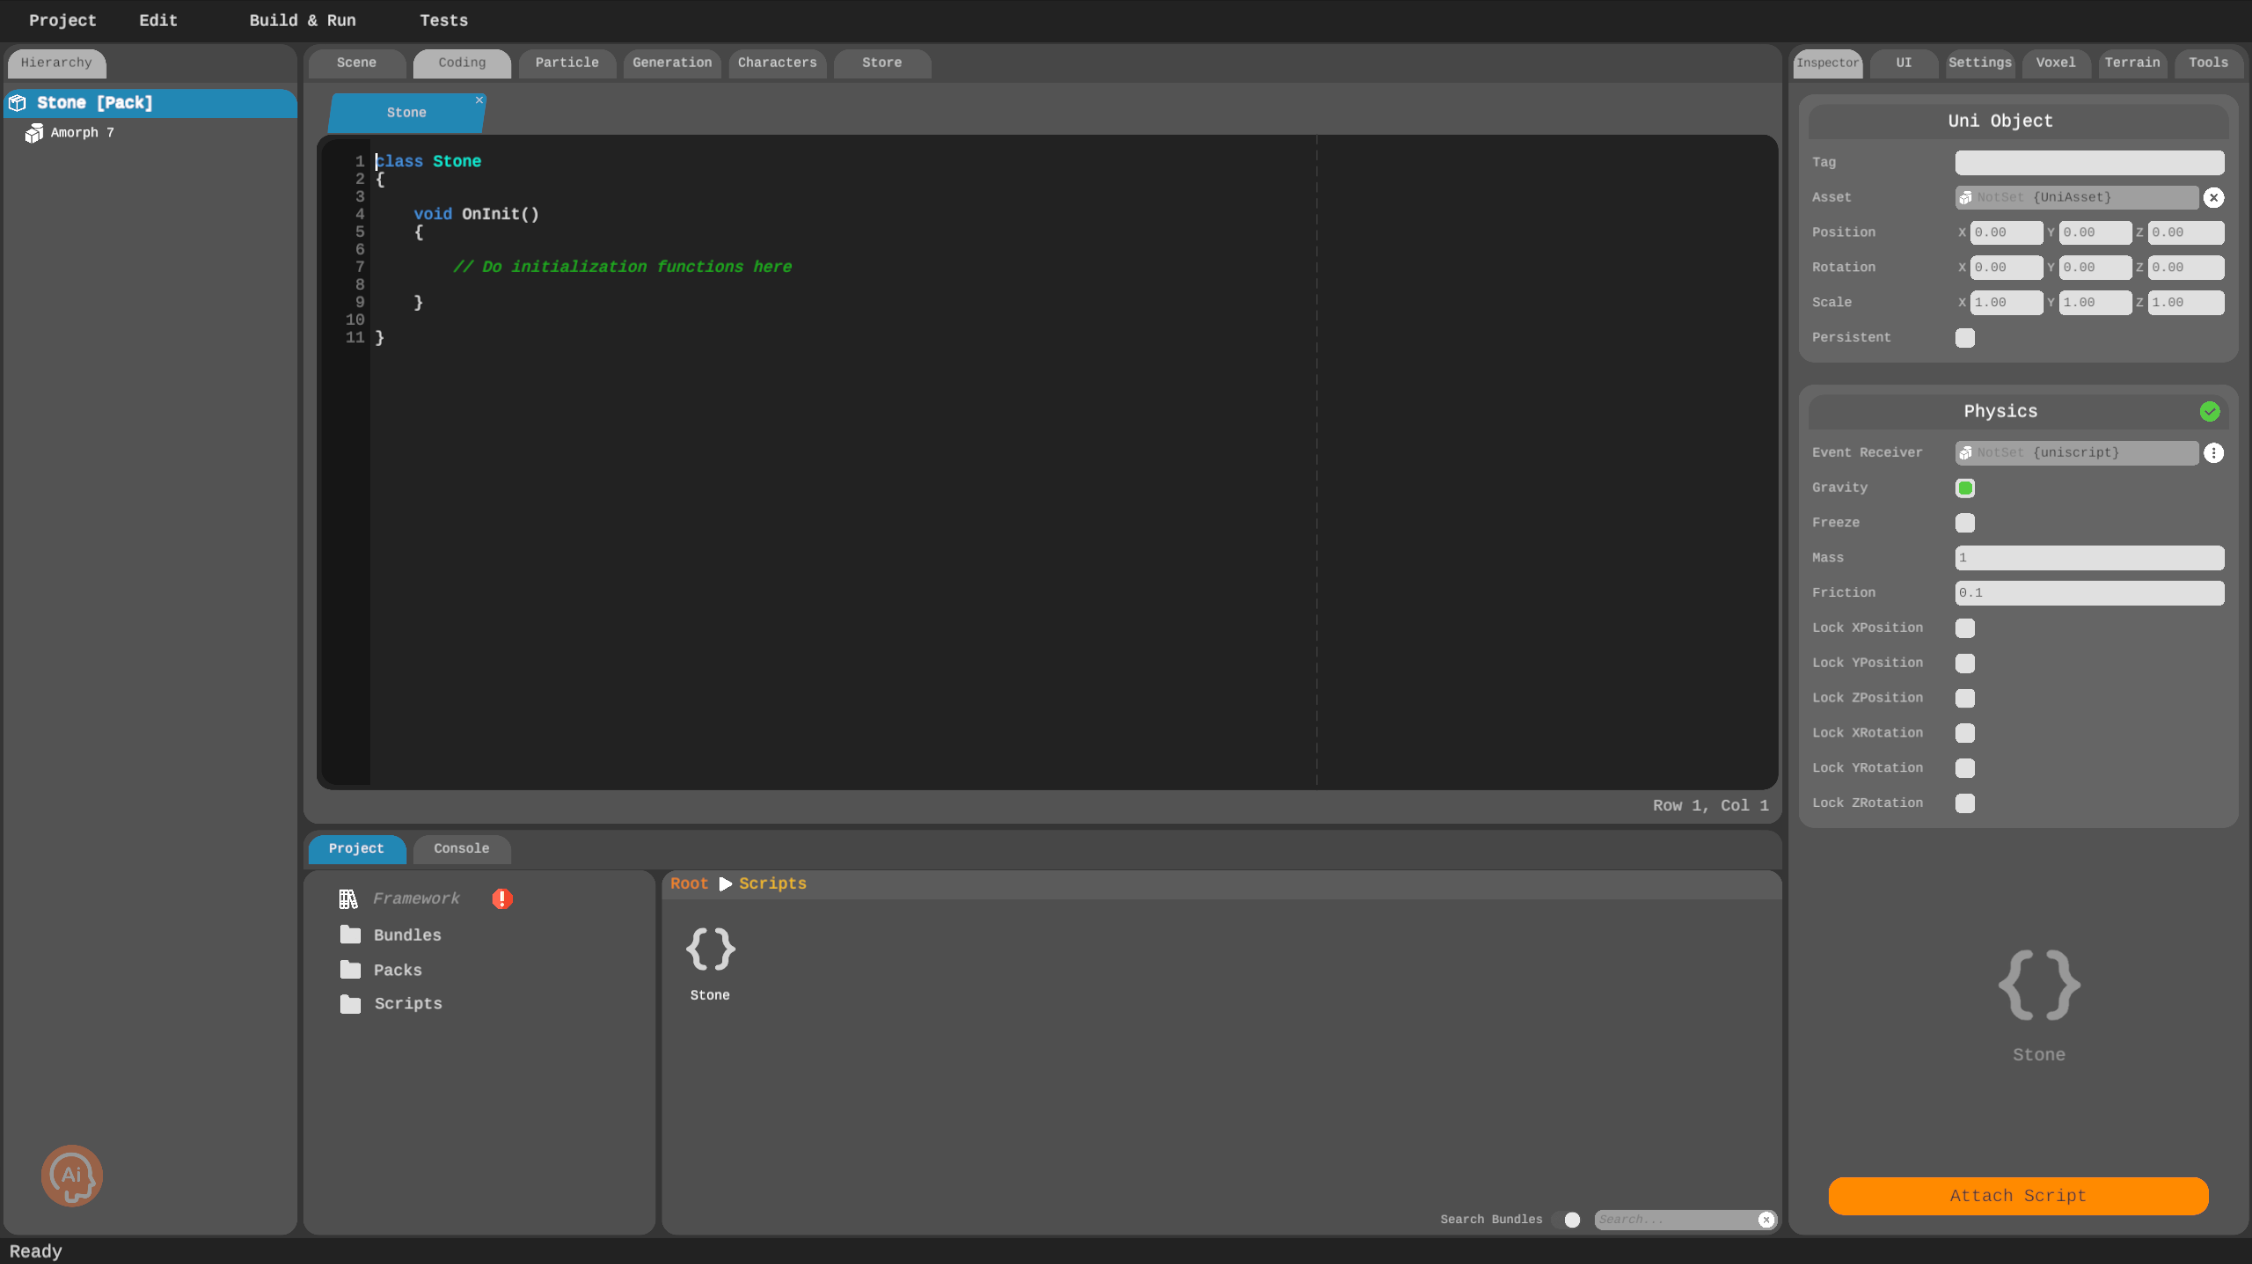Click the green Physics enabled check icon
Image resolution: width=2252 pixels, height=1264 pixels.
click(x=2210, y=411)
